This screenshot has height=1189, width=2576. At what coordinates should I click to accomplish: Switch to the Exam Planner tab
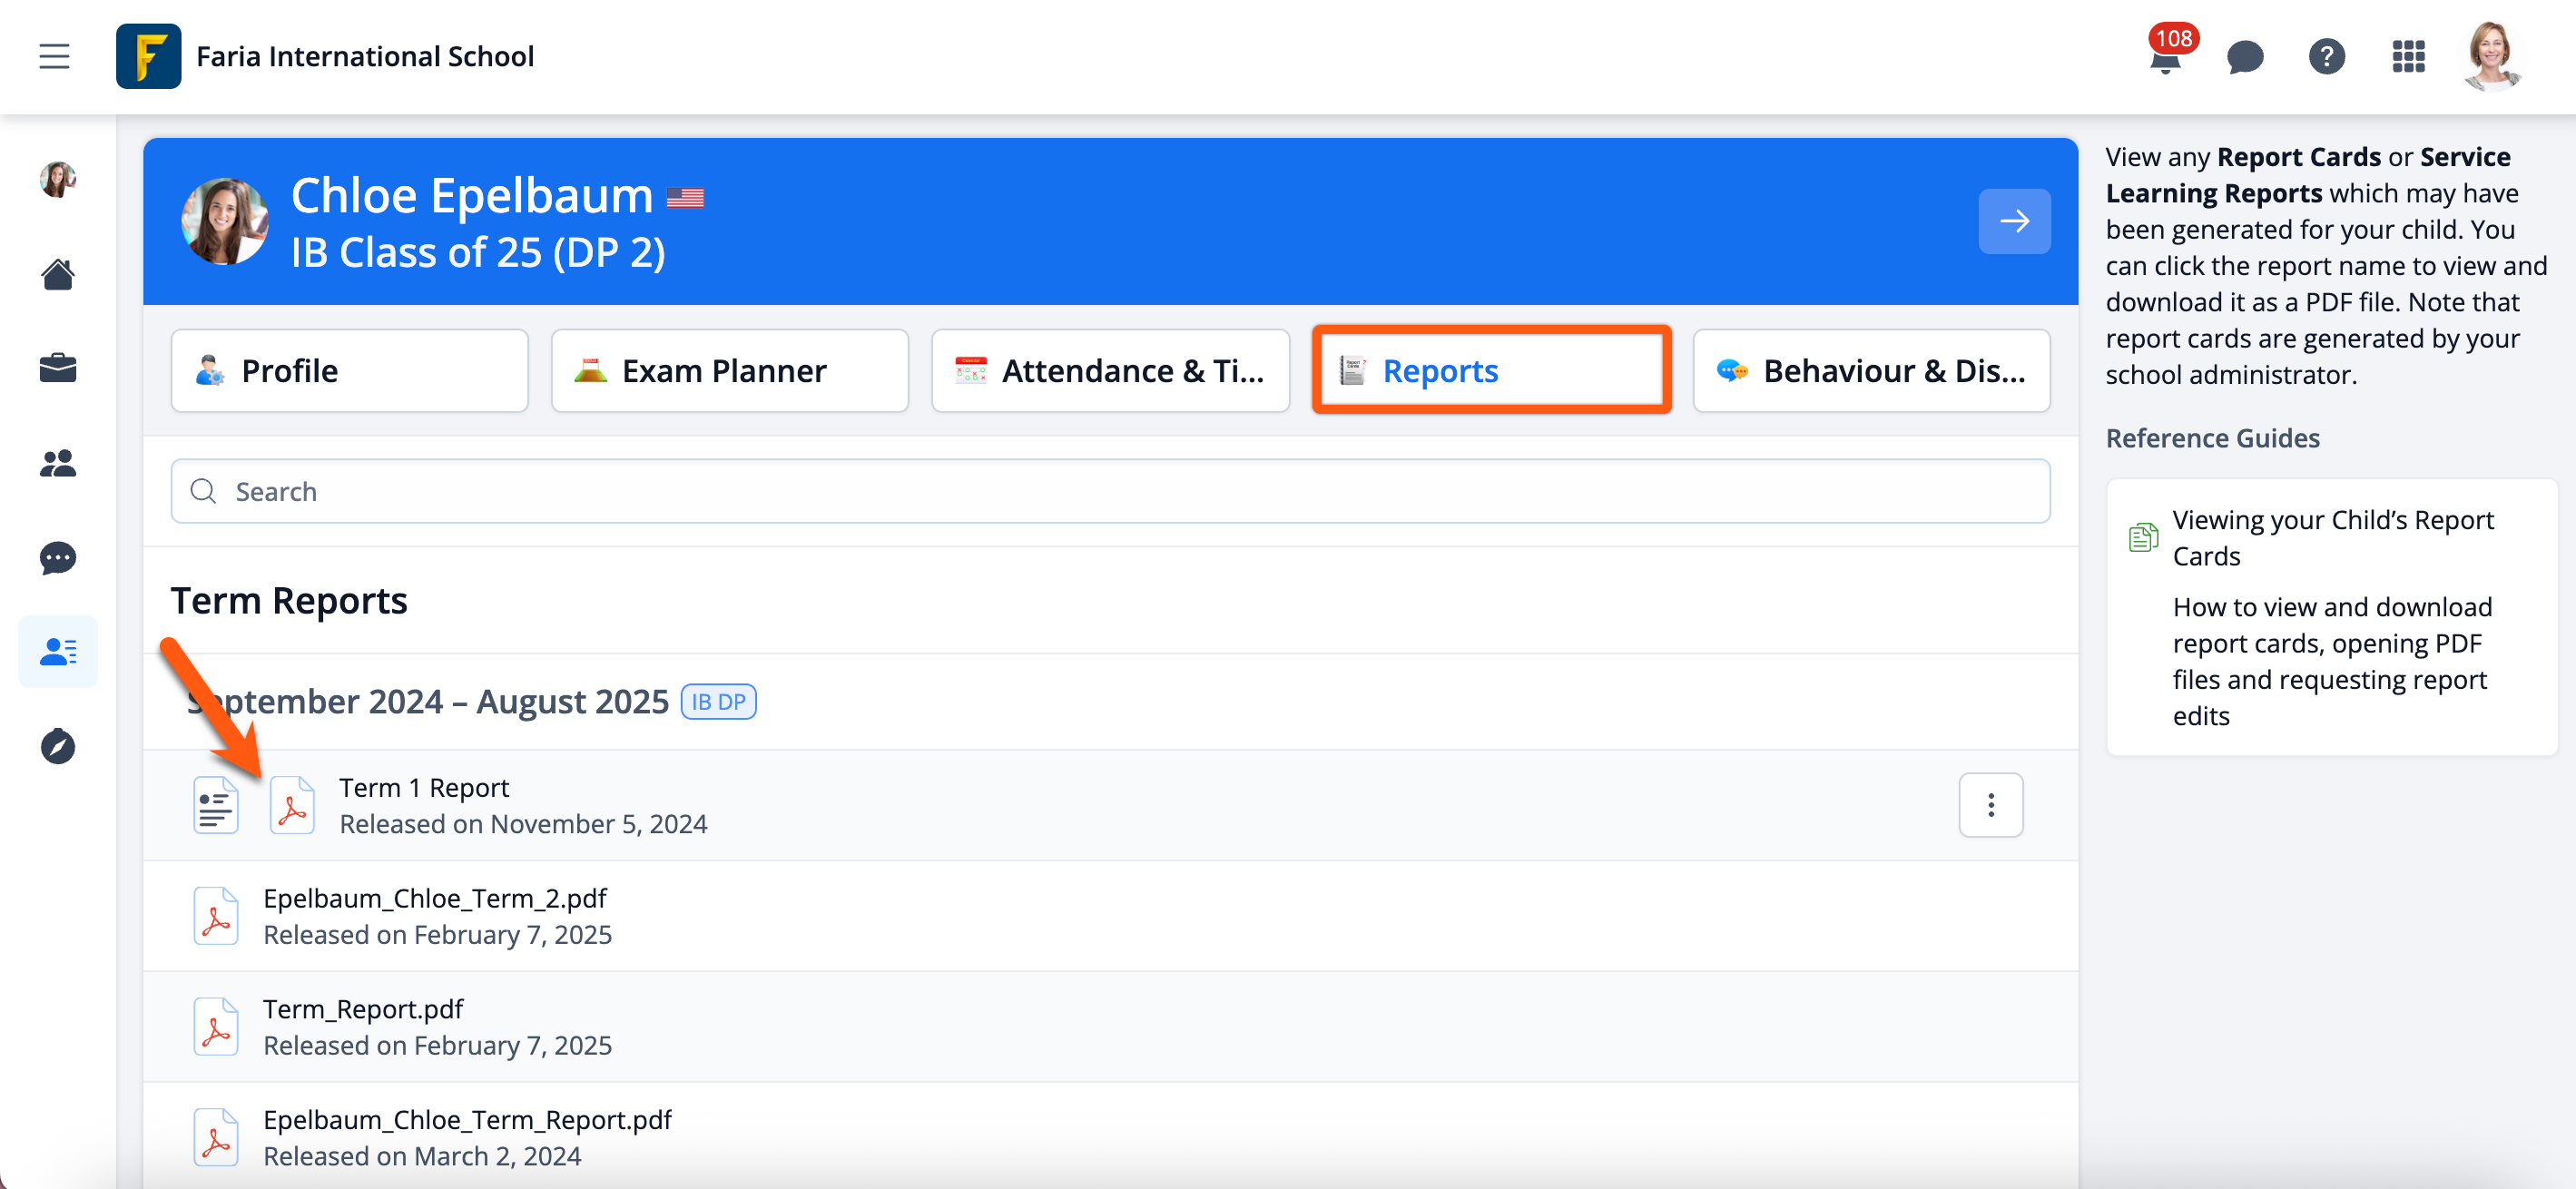[729, 371]
